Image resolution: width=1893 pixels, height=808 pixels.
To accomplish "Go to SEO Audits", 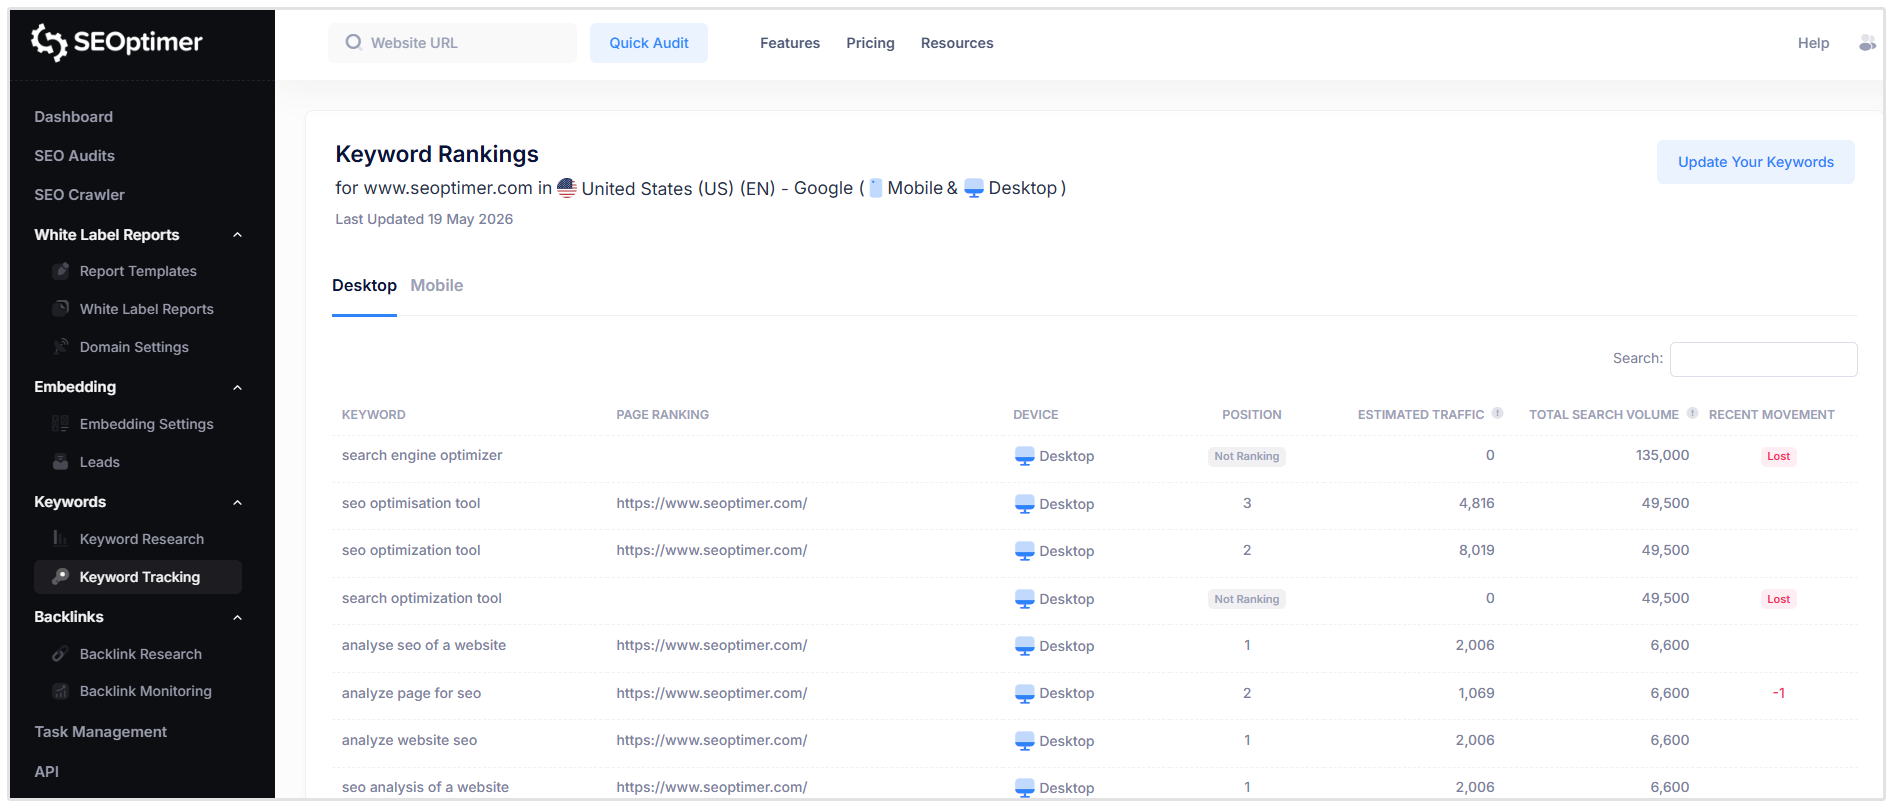I will point(75,156).
